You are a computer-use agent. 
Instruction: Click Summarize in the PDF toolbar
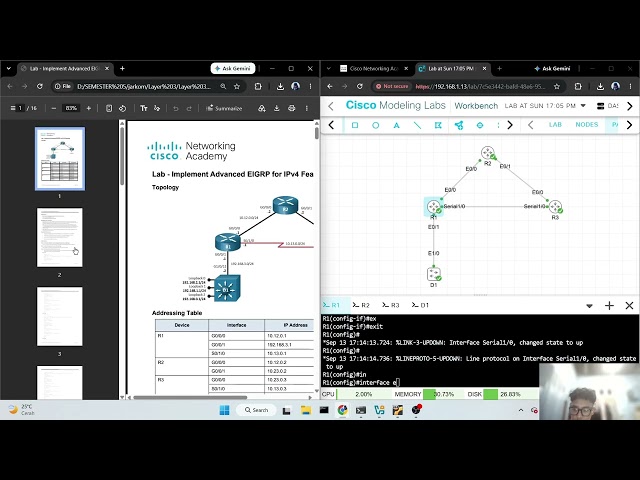click(x=224, y=108)
